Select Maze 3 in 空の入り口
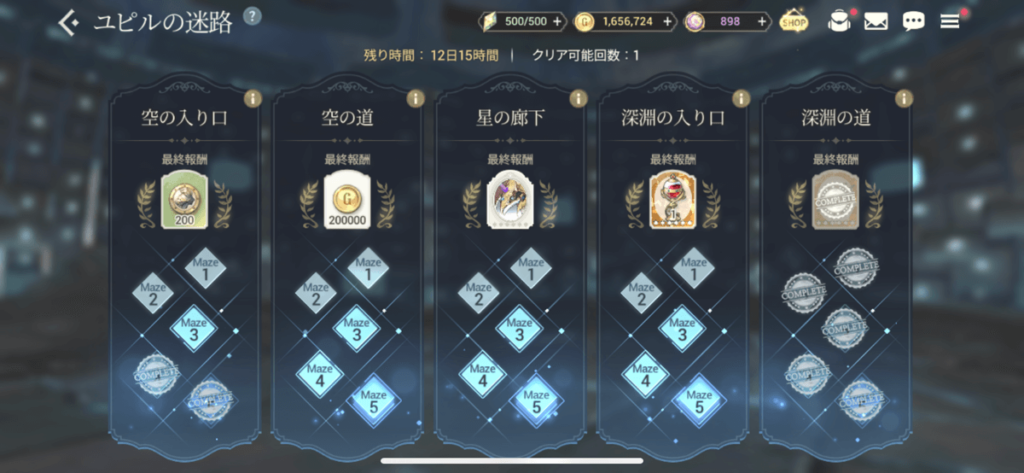This screenshot has width=1024, height=473. 193,329
